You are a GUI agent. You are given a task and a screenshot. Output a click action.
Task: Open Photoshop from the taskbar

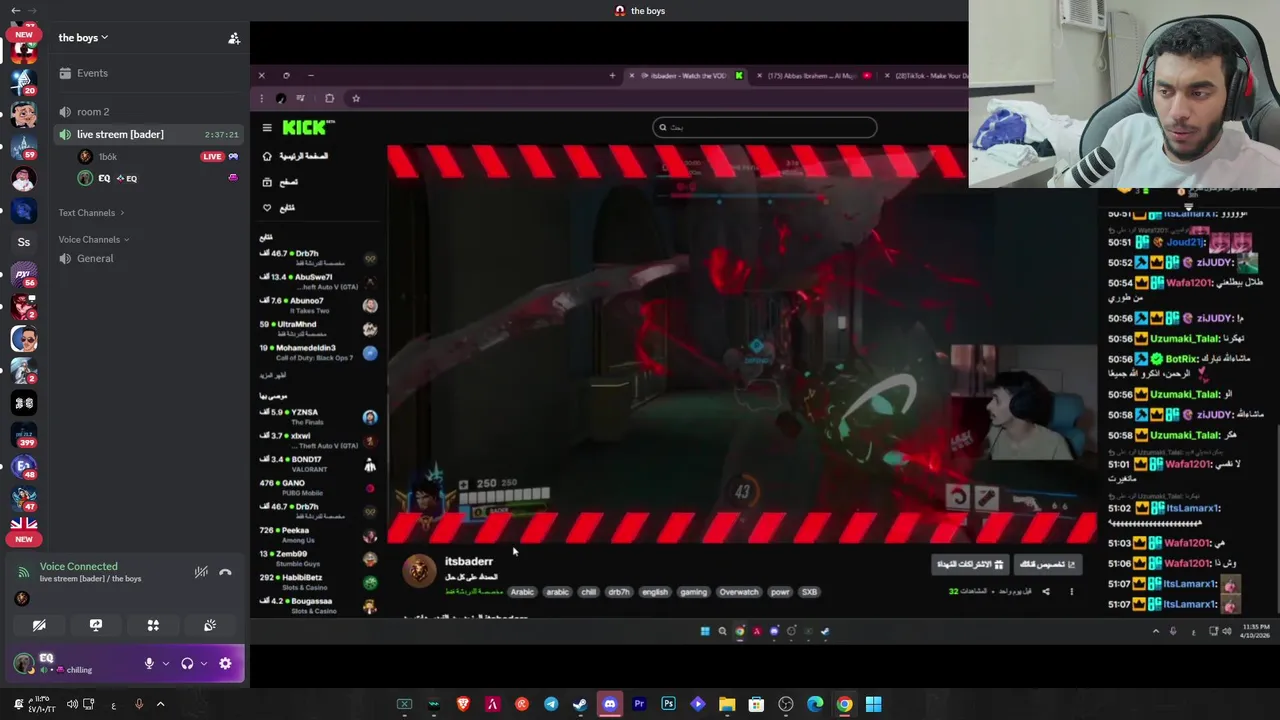[x=668, y=704]
